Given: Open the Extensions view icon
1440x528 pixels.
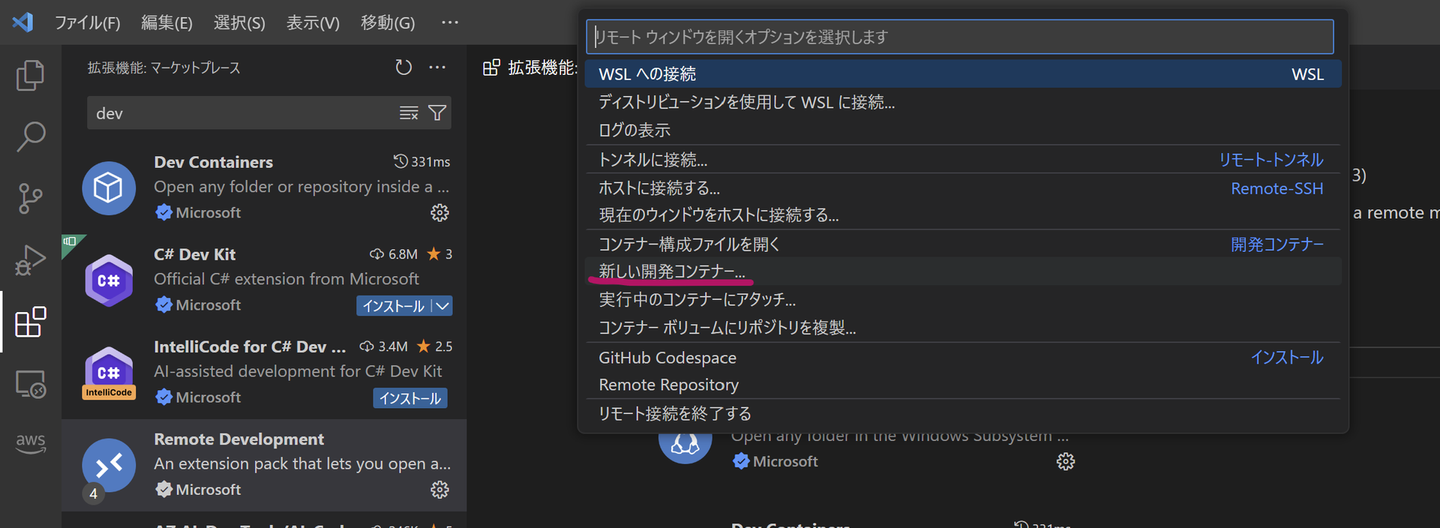Looking at the screenshot, I should pyautogui.click(x=30, y=322).
